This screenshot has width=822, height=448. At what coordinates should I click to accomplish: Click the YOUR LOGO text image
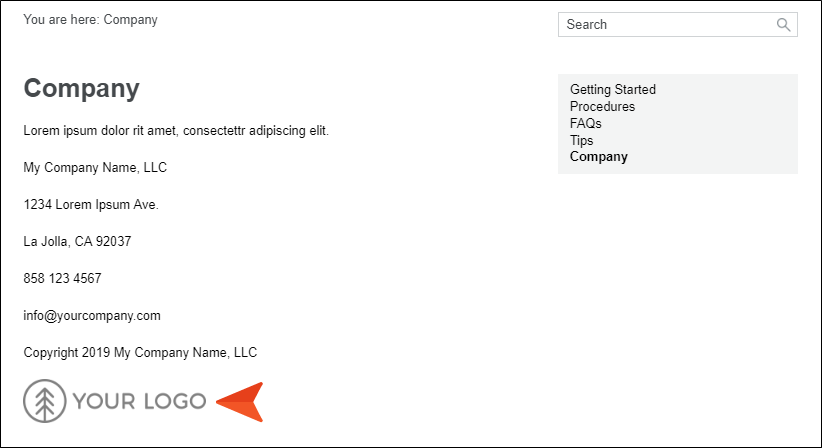coord(139,401)
